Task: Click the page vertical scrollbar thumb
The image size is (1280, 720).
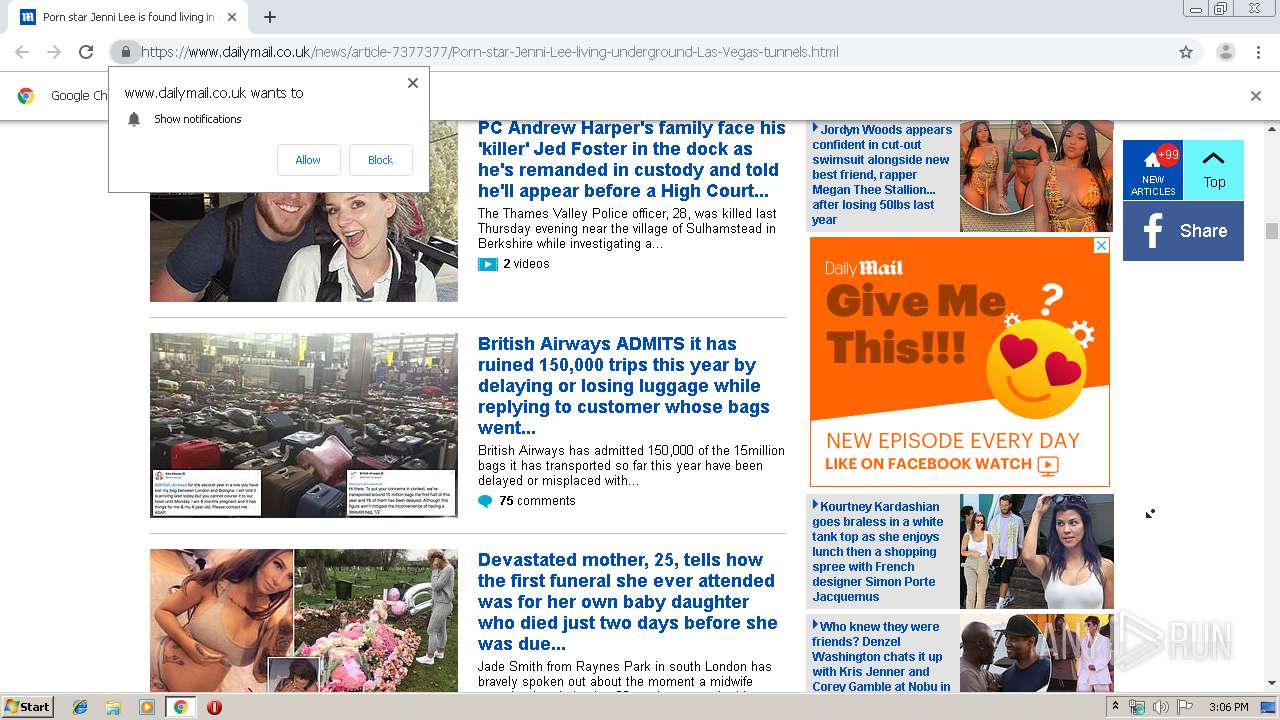Action: point(1272,231)
